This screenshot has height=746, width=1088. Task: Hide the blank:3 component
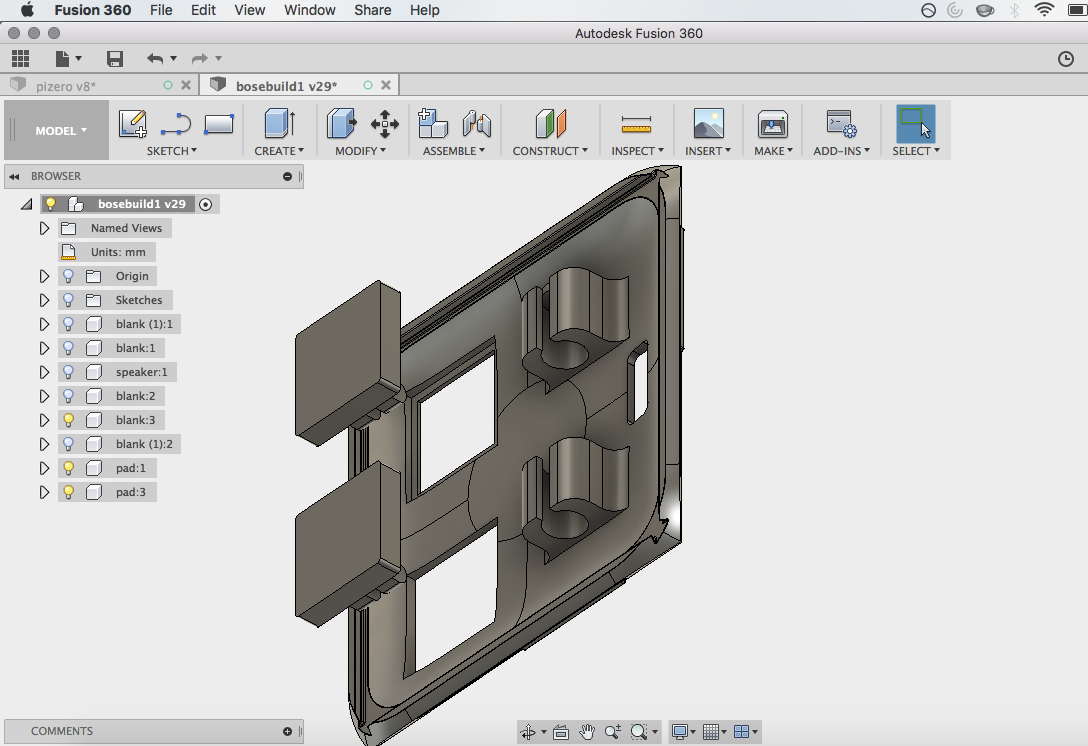pyautogui.click(x=68, y=420)
